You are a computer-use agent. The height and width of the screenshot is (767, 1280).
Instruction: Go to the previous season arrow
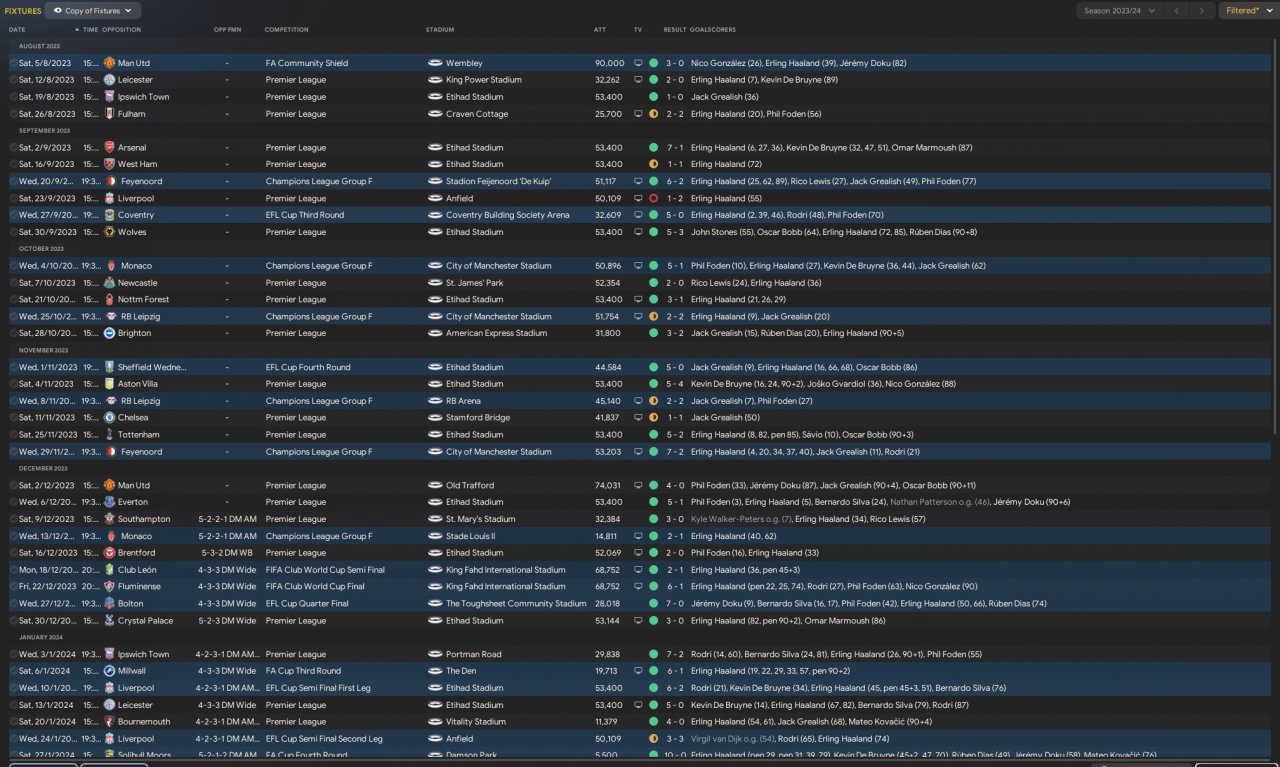coord(1177,10)
